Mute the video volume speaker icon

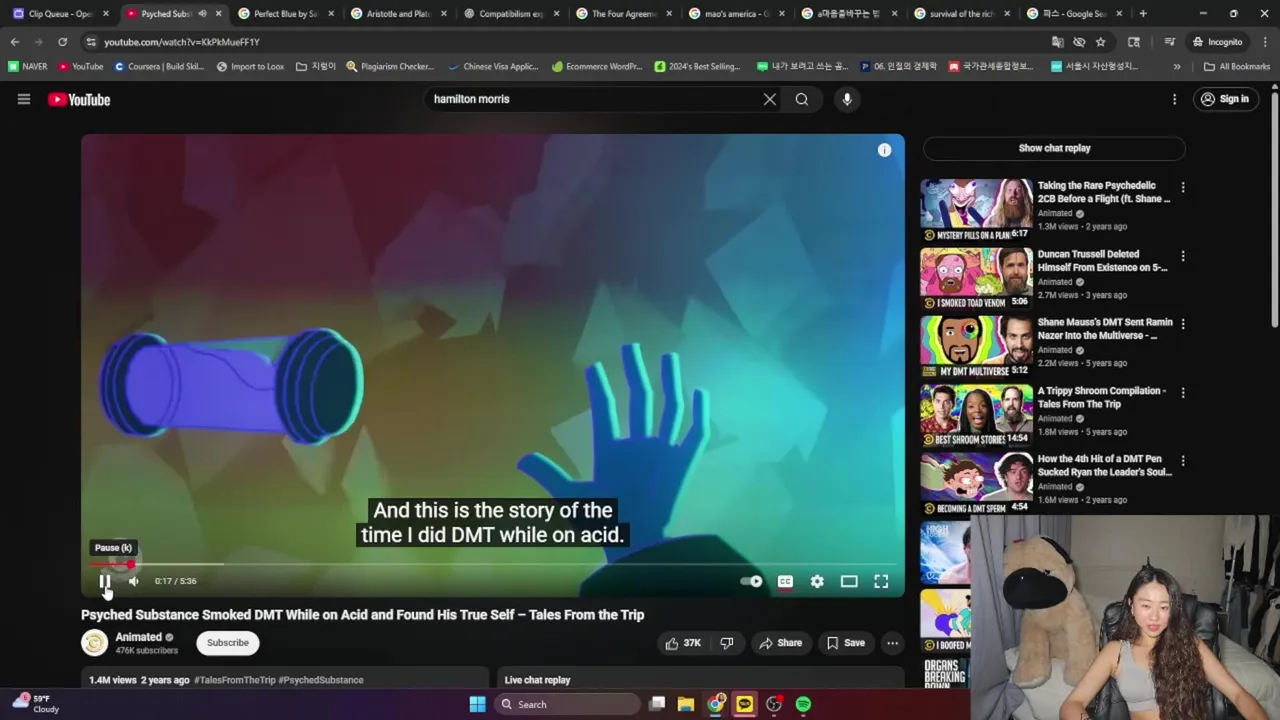pyautogui.click(x=134, y=581)
